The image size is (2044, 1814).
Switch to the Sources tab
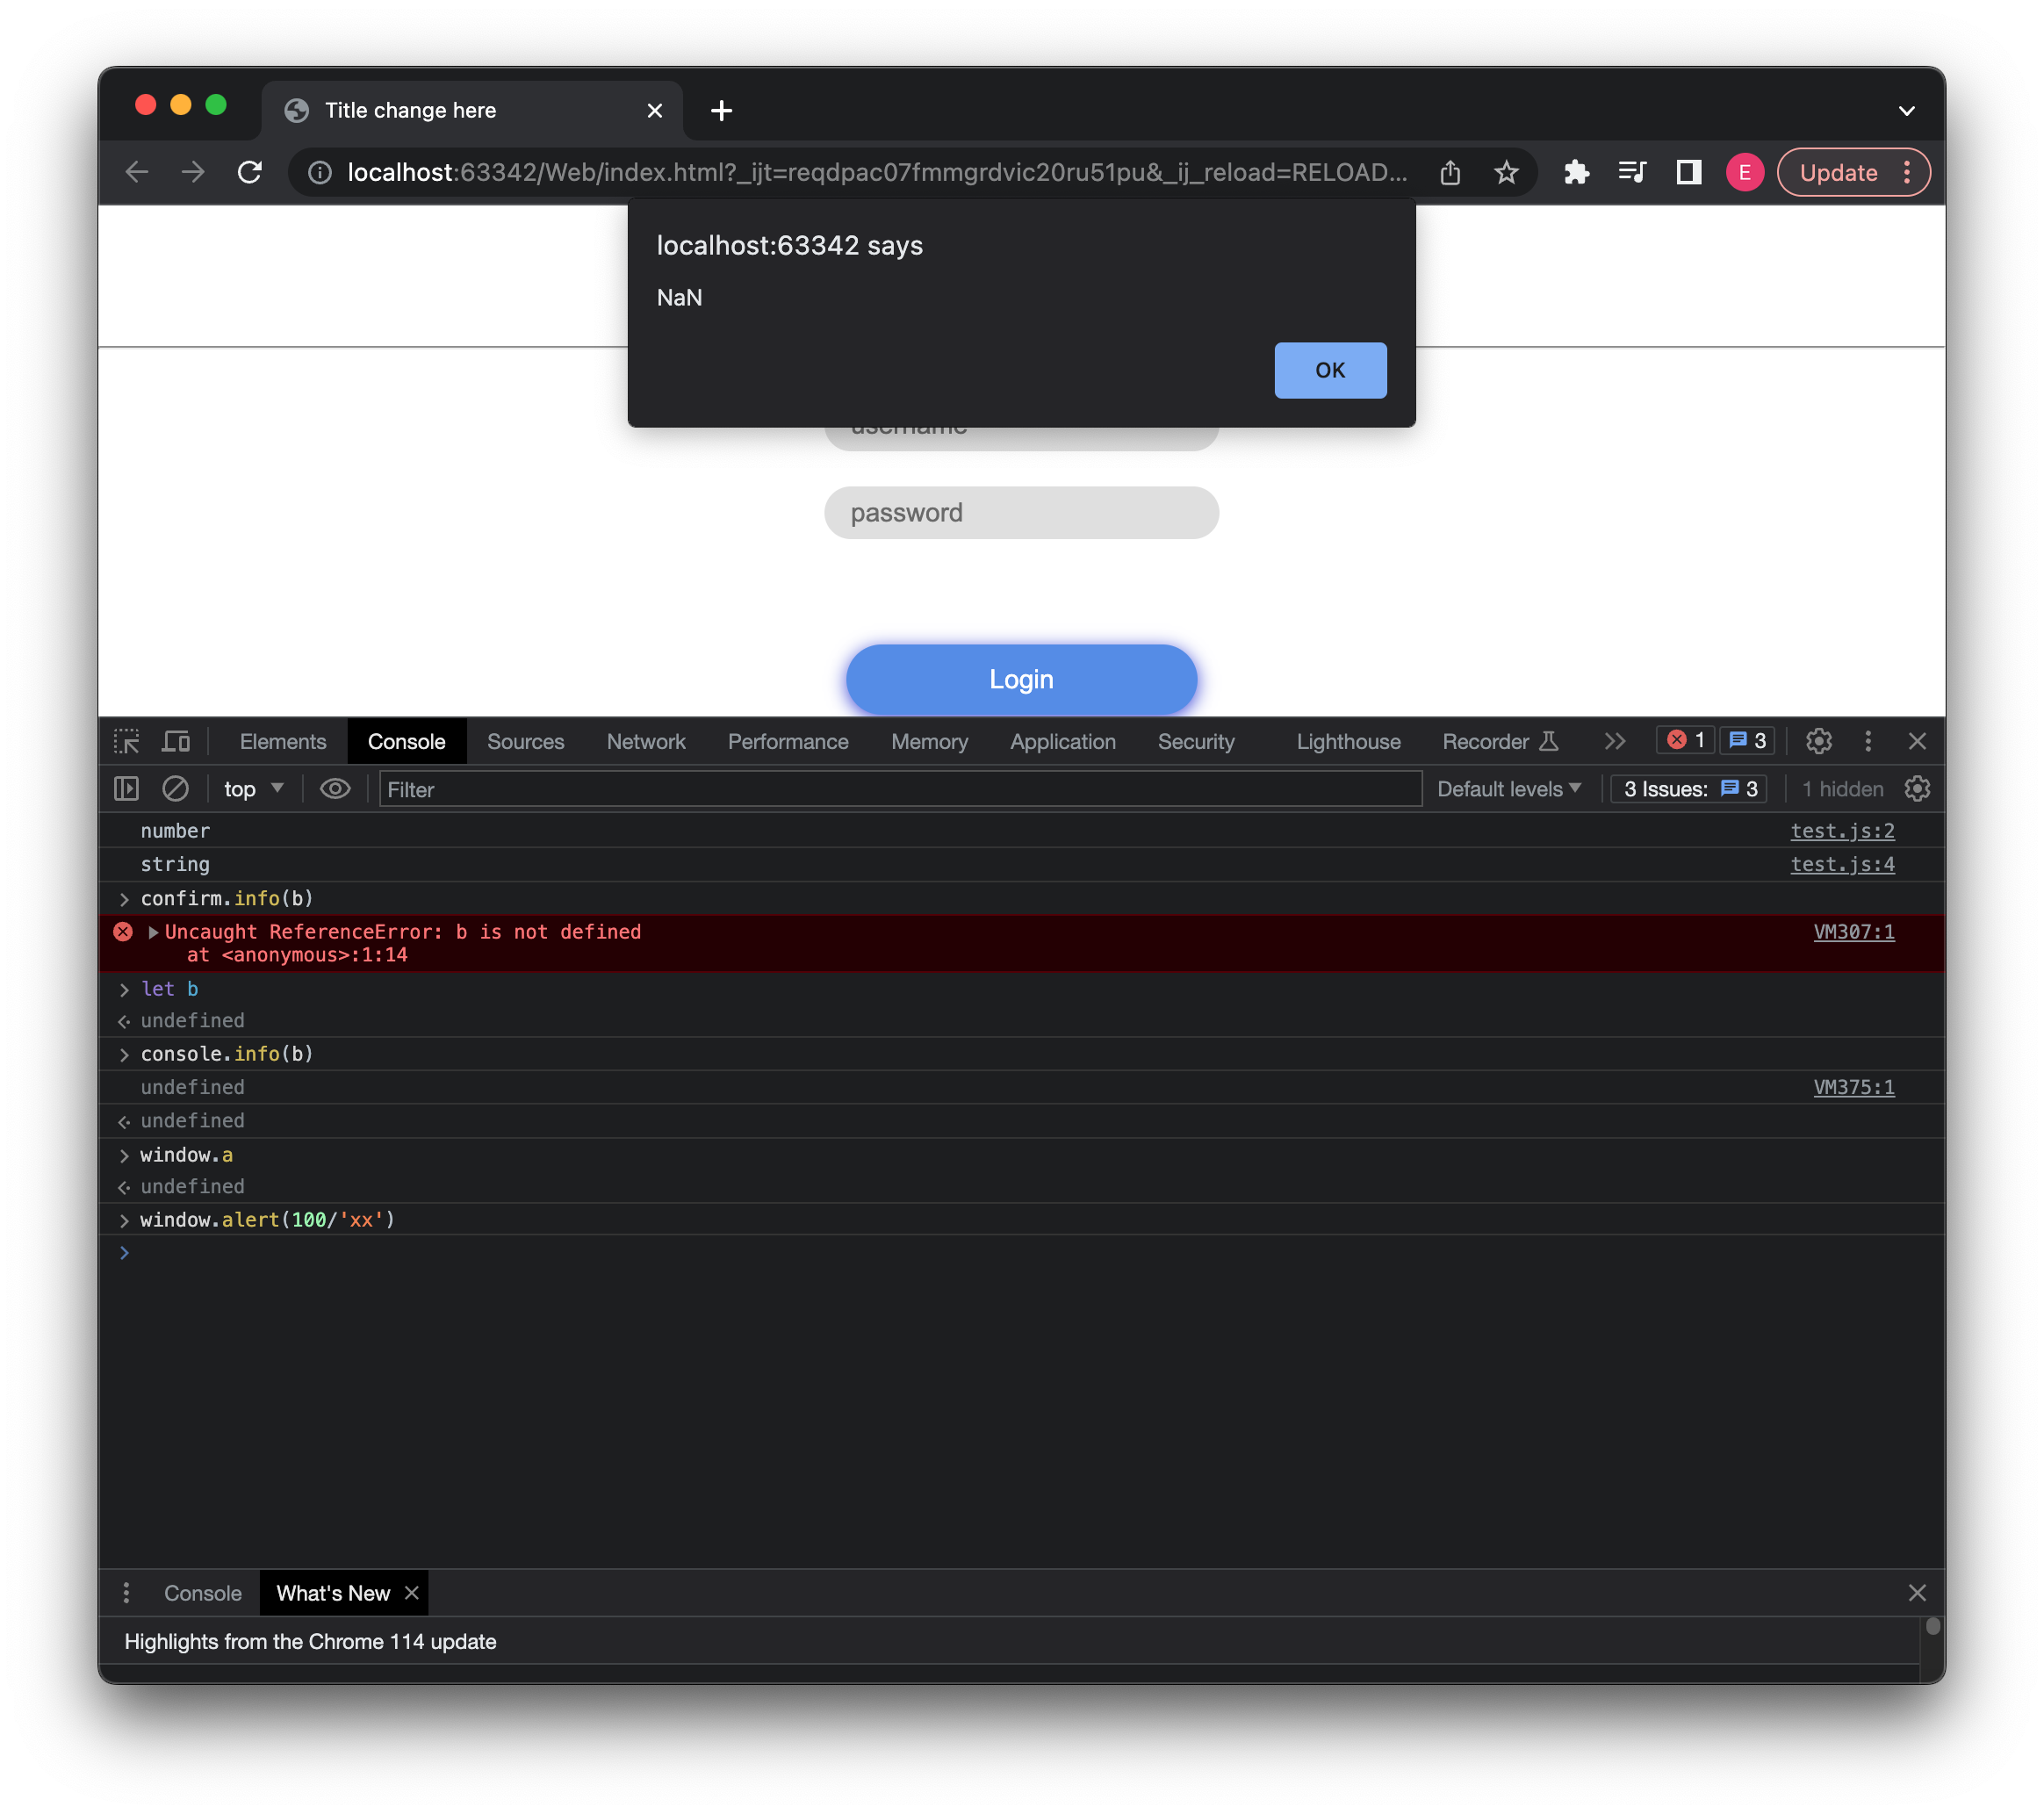coord(525,741)
